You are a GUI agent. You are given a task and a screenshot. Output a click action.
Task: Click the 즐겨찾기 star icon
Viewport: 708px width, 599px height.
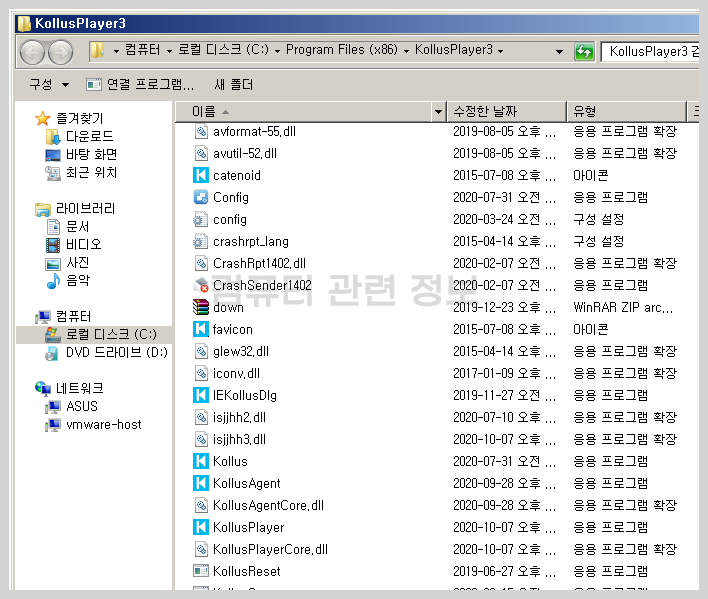pyautogui.click(x=42, y=119)
